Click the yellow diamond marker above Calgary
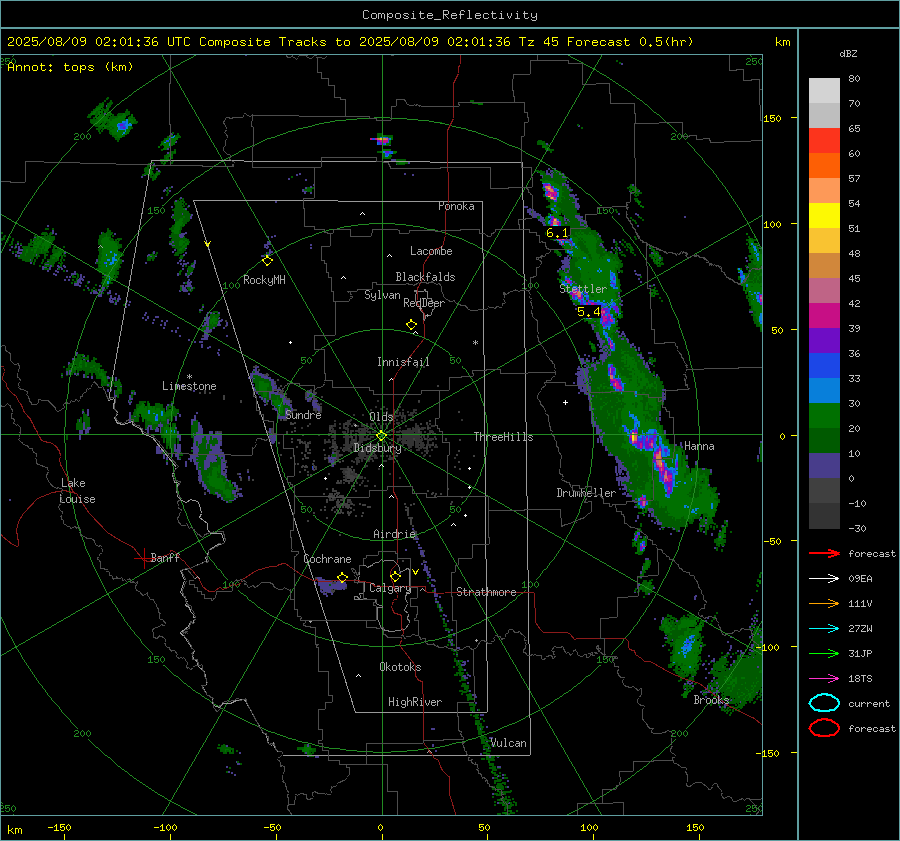This screenshot has width=900, height=841. click(x=395, y=576)
